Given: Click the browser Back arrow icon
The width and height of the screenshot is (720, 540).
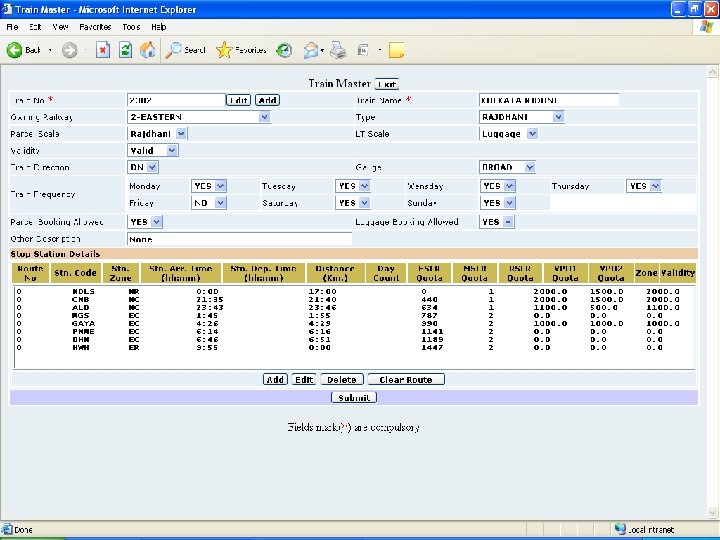Looking at the screenshot, I should 16,50.
